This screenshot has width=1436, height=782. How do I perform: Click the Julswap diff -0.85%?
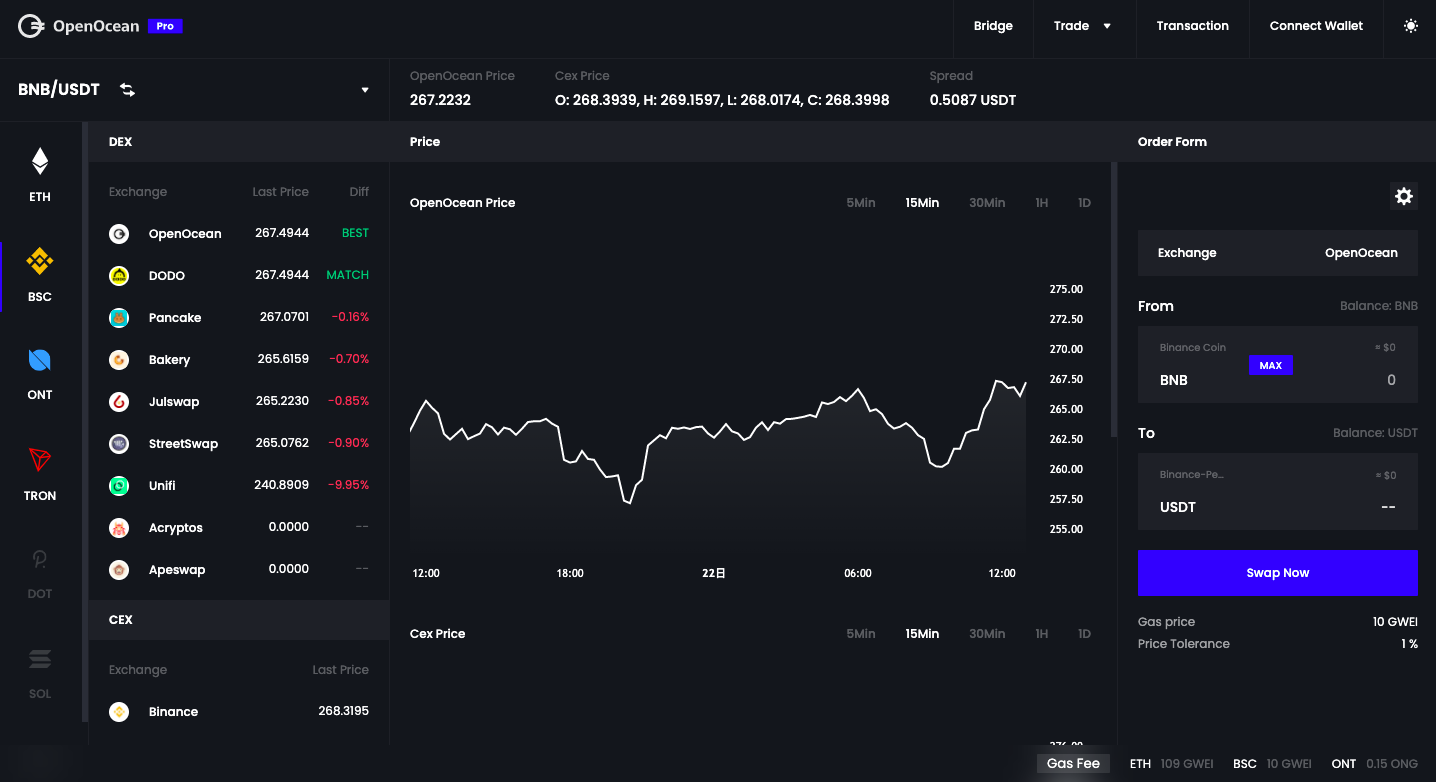click(348, 401)
